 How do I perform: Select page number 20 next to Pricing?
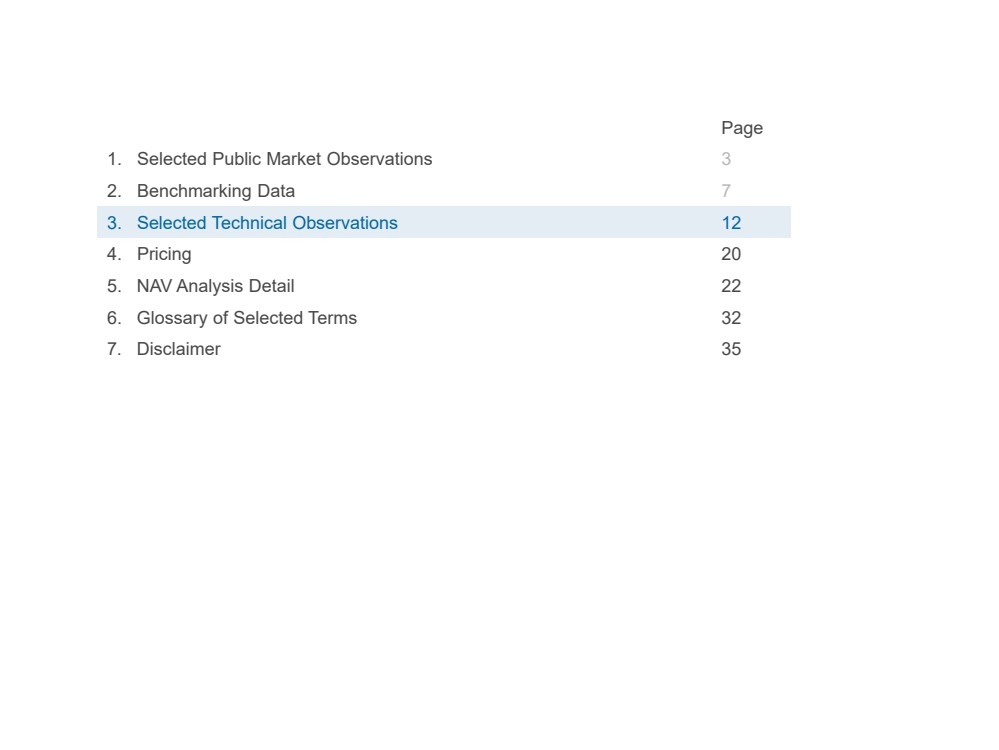pyautogui.click(x=731, y=254)
